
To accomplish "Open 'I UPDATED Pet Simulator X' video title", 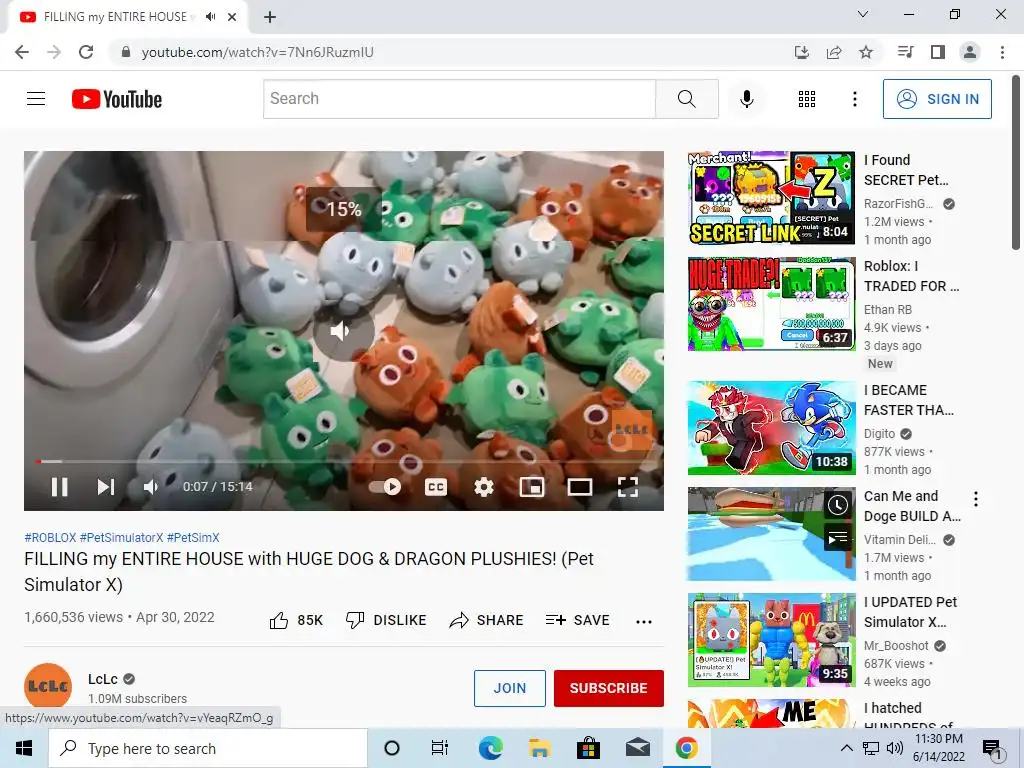I will coord(910,612).
